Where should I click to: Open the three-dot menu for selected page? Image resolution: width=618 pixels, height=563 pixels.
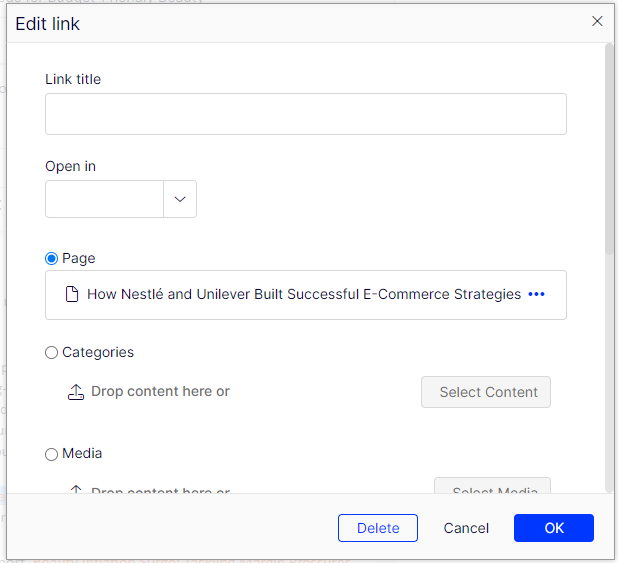(536, 294)
